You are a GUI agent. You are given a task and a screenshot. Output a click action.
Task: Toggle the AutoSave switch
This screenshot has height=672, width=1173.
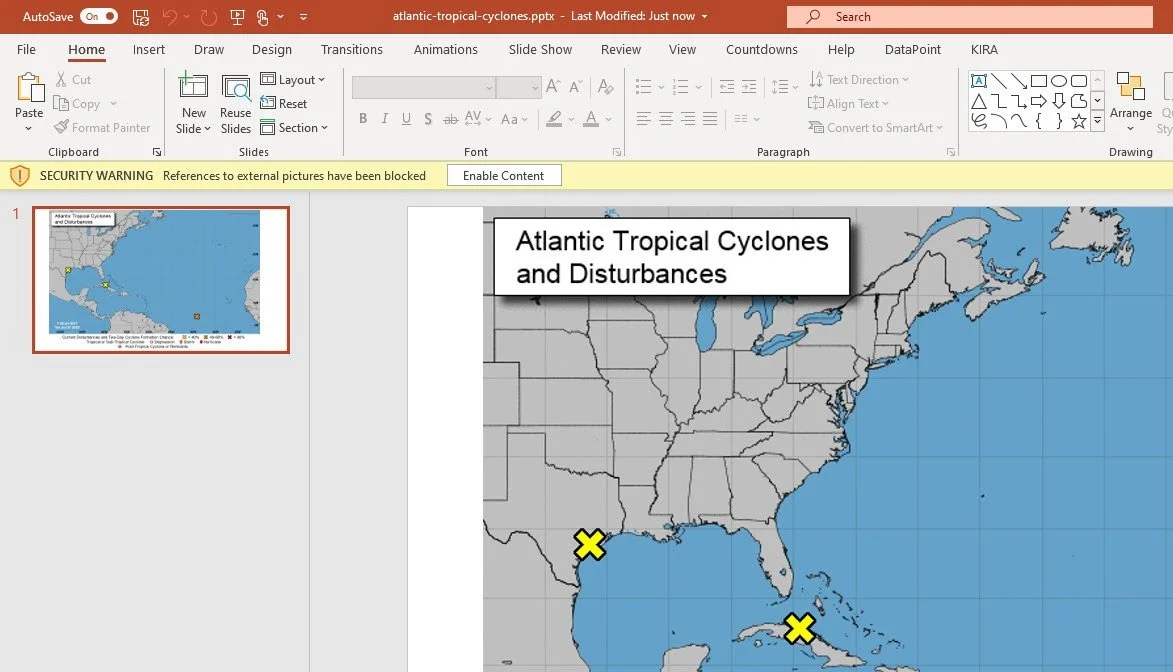(99, 16)
